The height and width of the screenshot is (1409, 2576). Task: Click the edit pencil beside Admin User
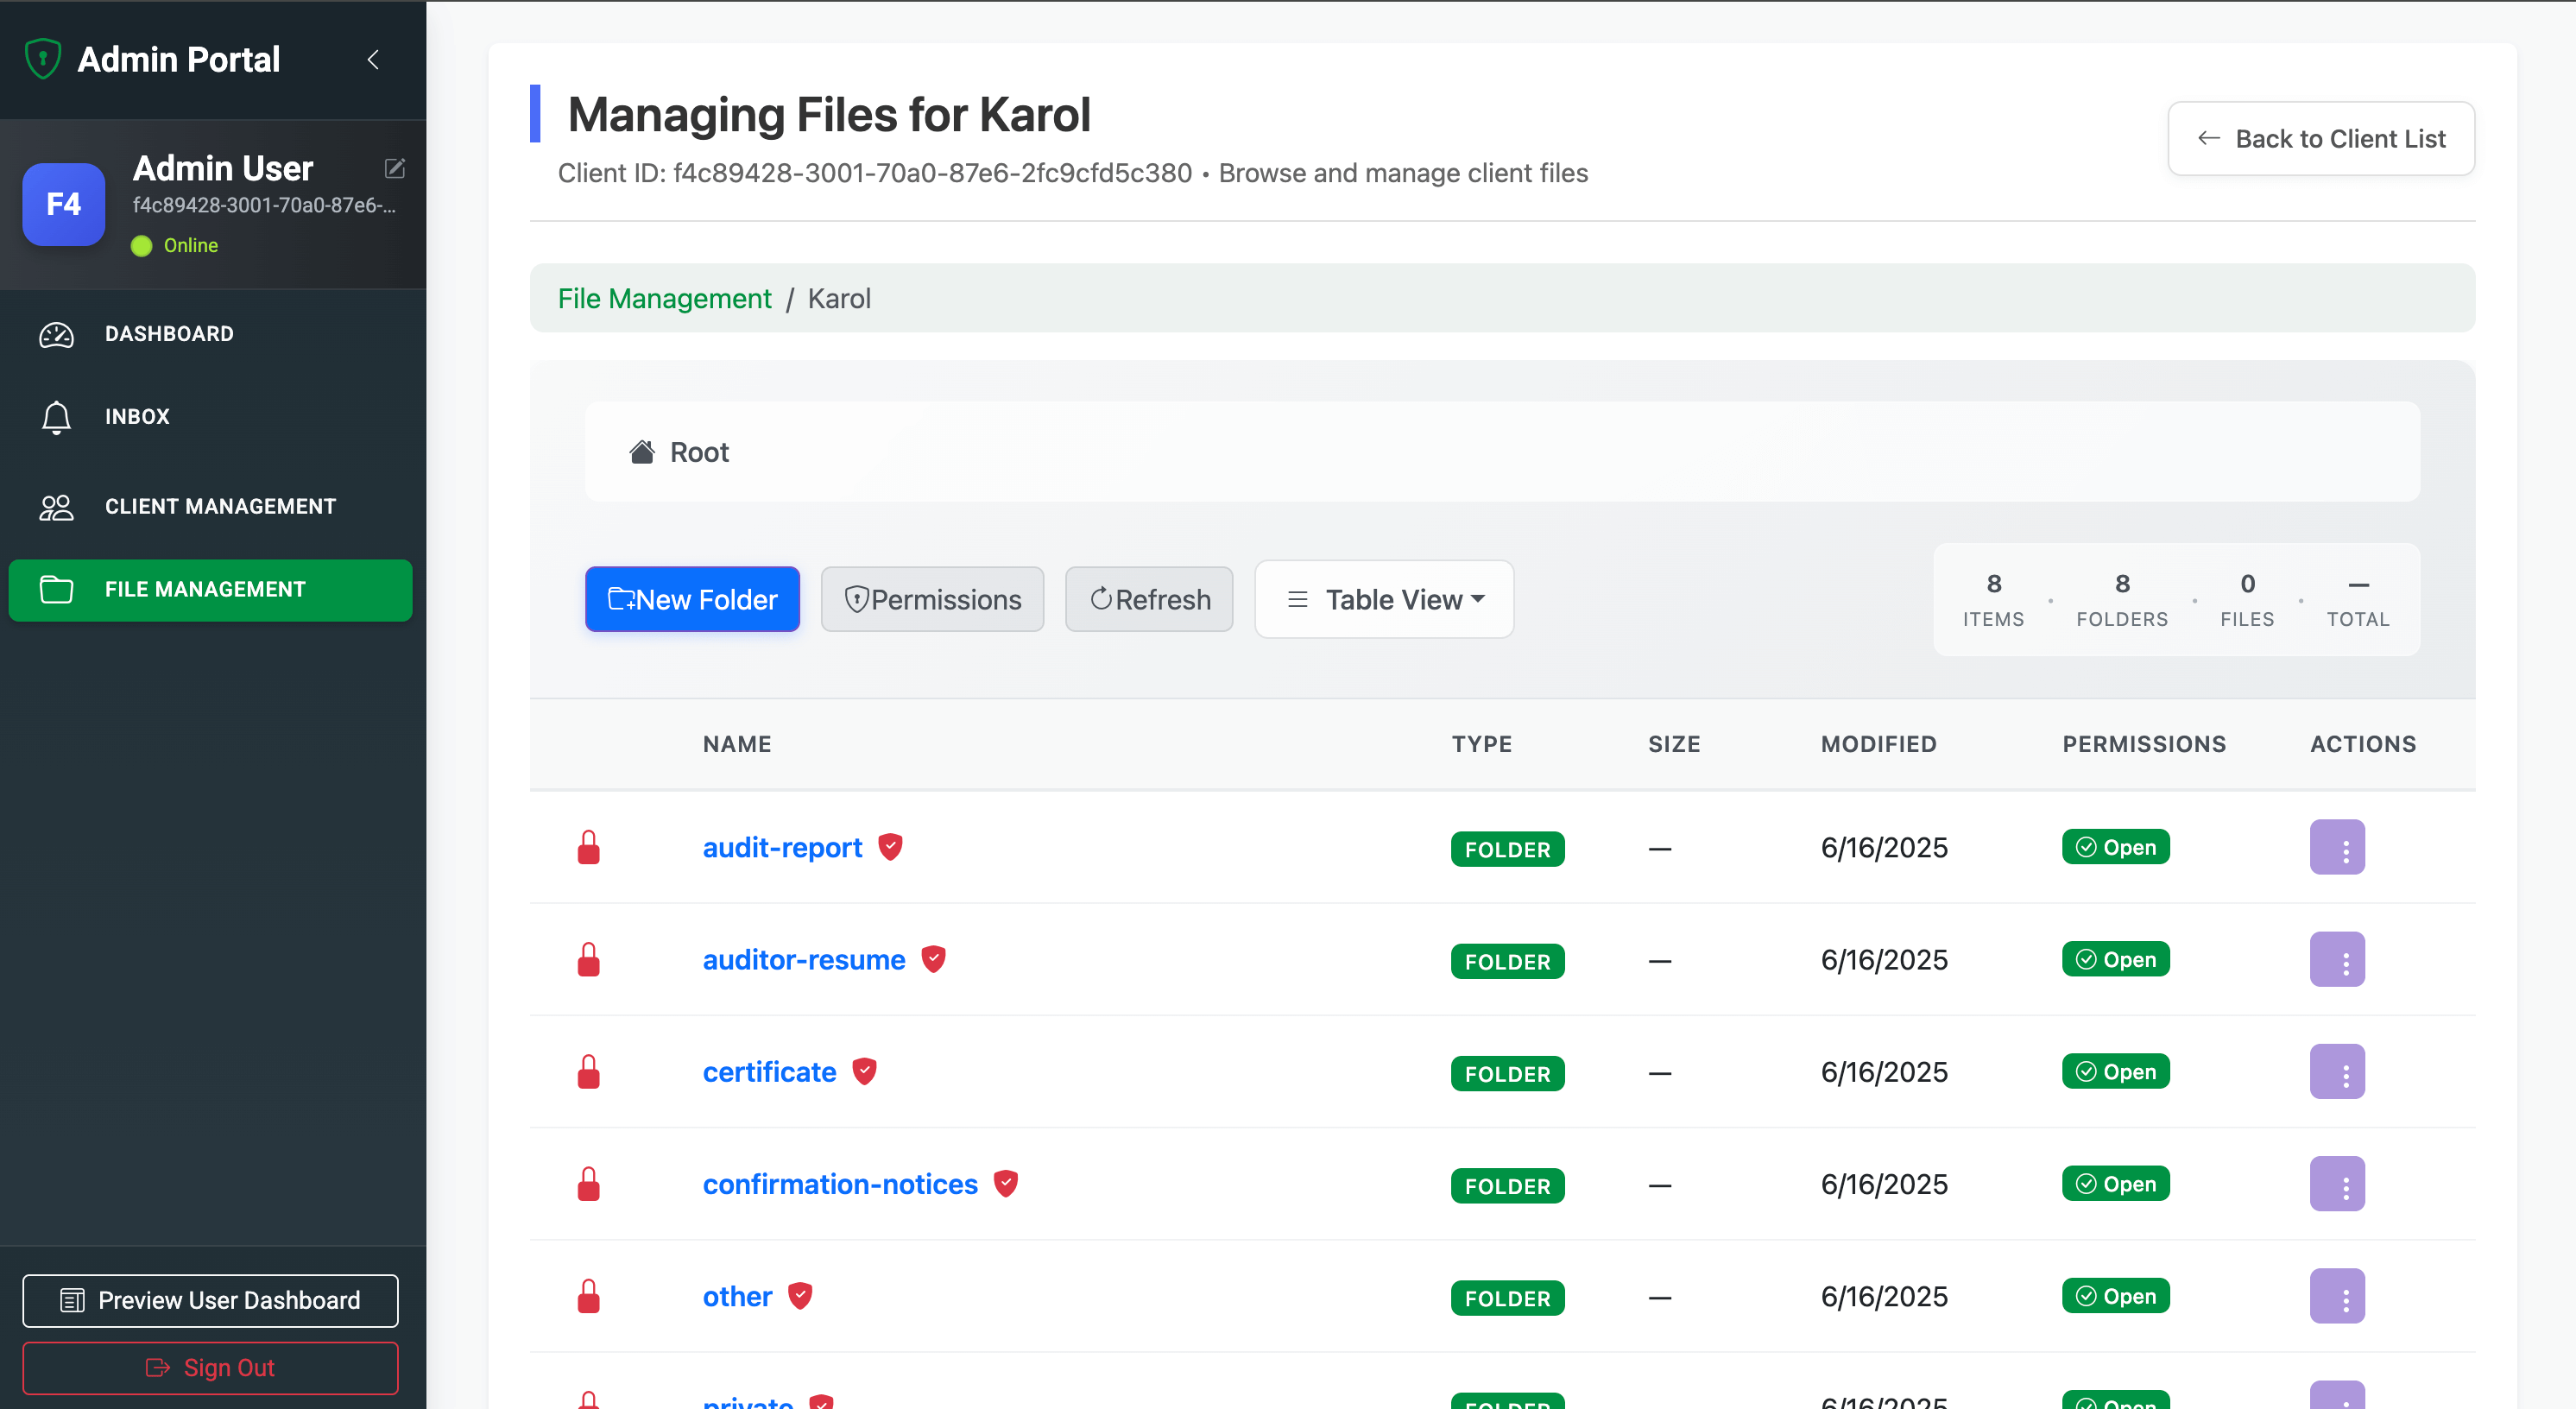point(394,168)
